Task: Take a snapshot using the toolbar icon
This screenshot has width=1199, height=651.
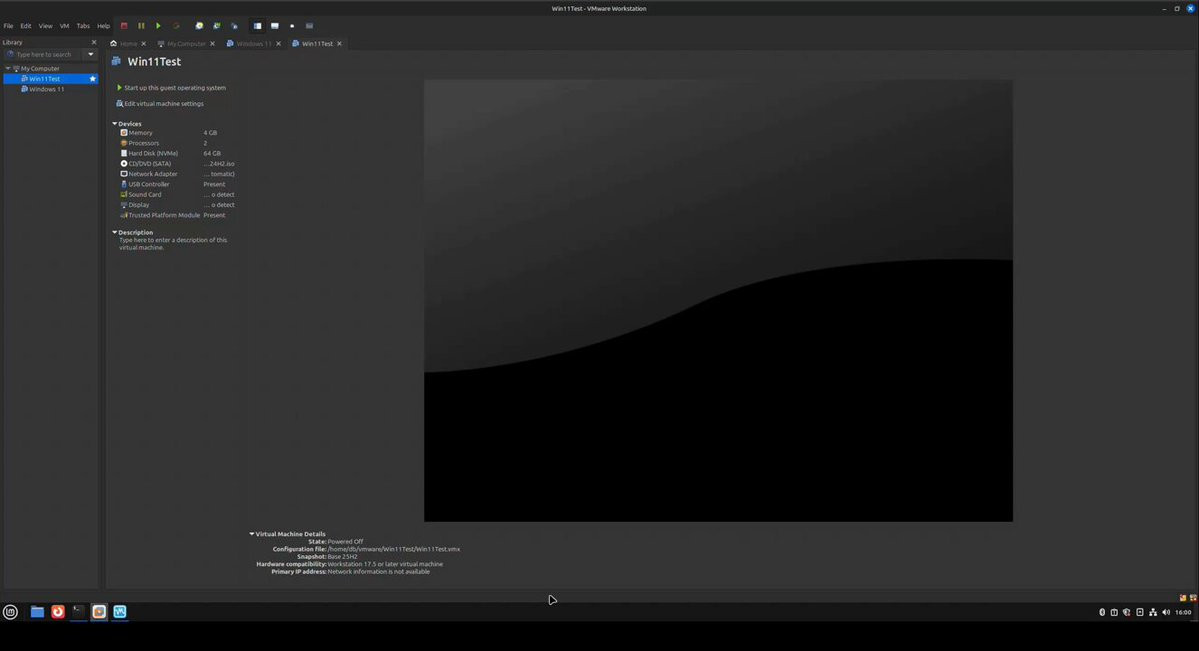Action: pyautogui.click(x=199, y=26)
